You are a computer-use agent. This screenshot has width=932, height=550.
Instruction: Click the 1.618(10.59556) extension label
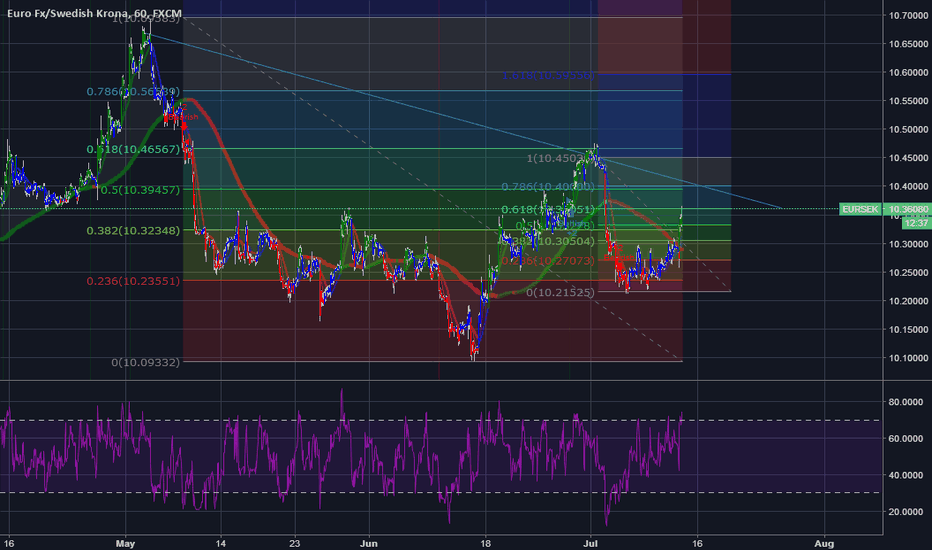(x=547, y=75)
